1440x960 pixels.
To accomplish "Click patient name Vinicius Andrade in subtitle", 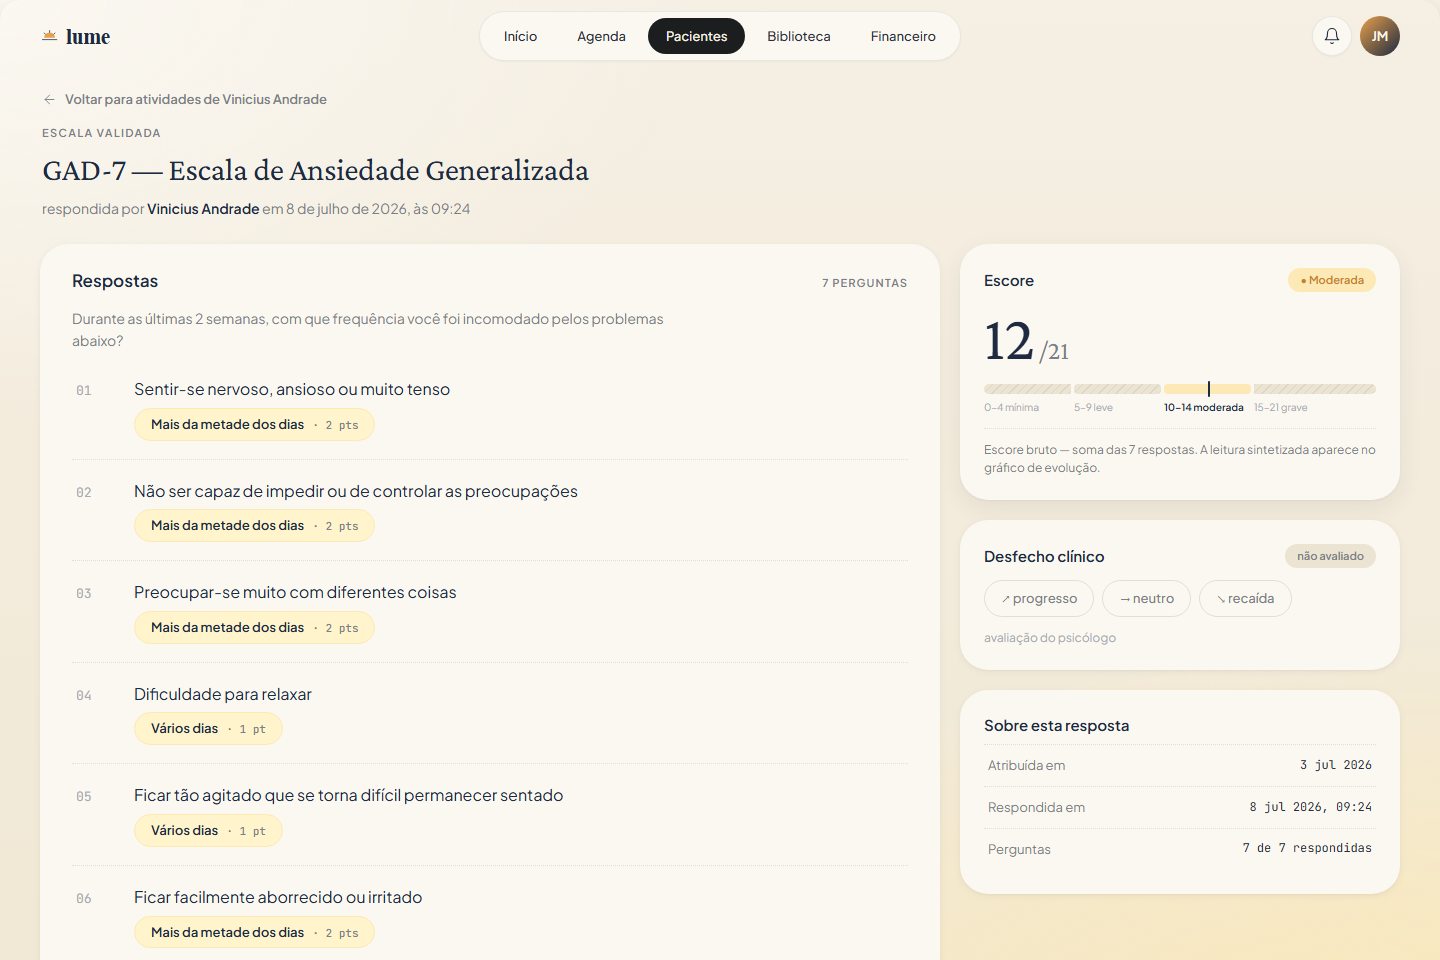I will point(203,209).
